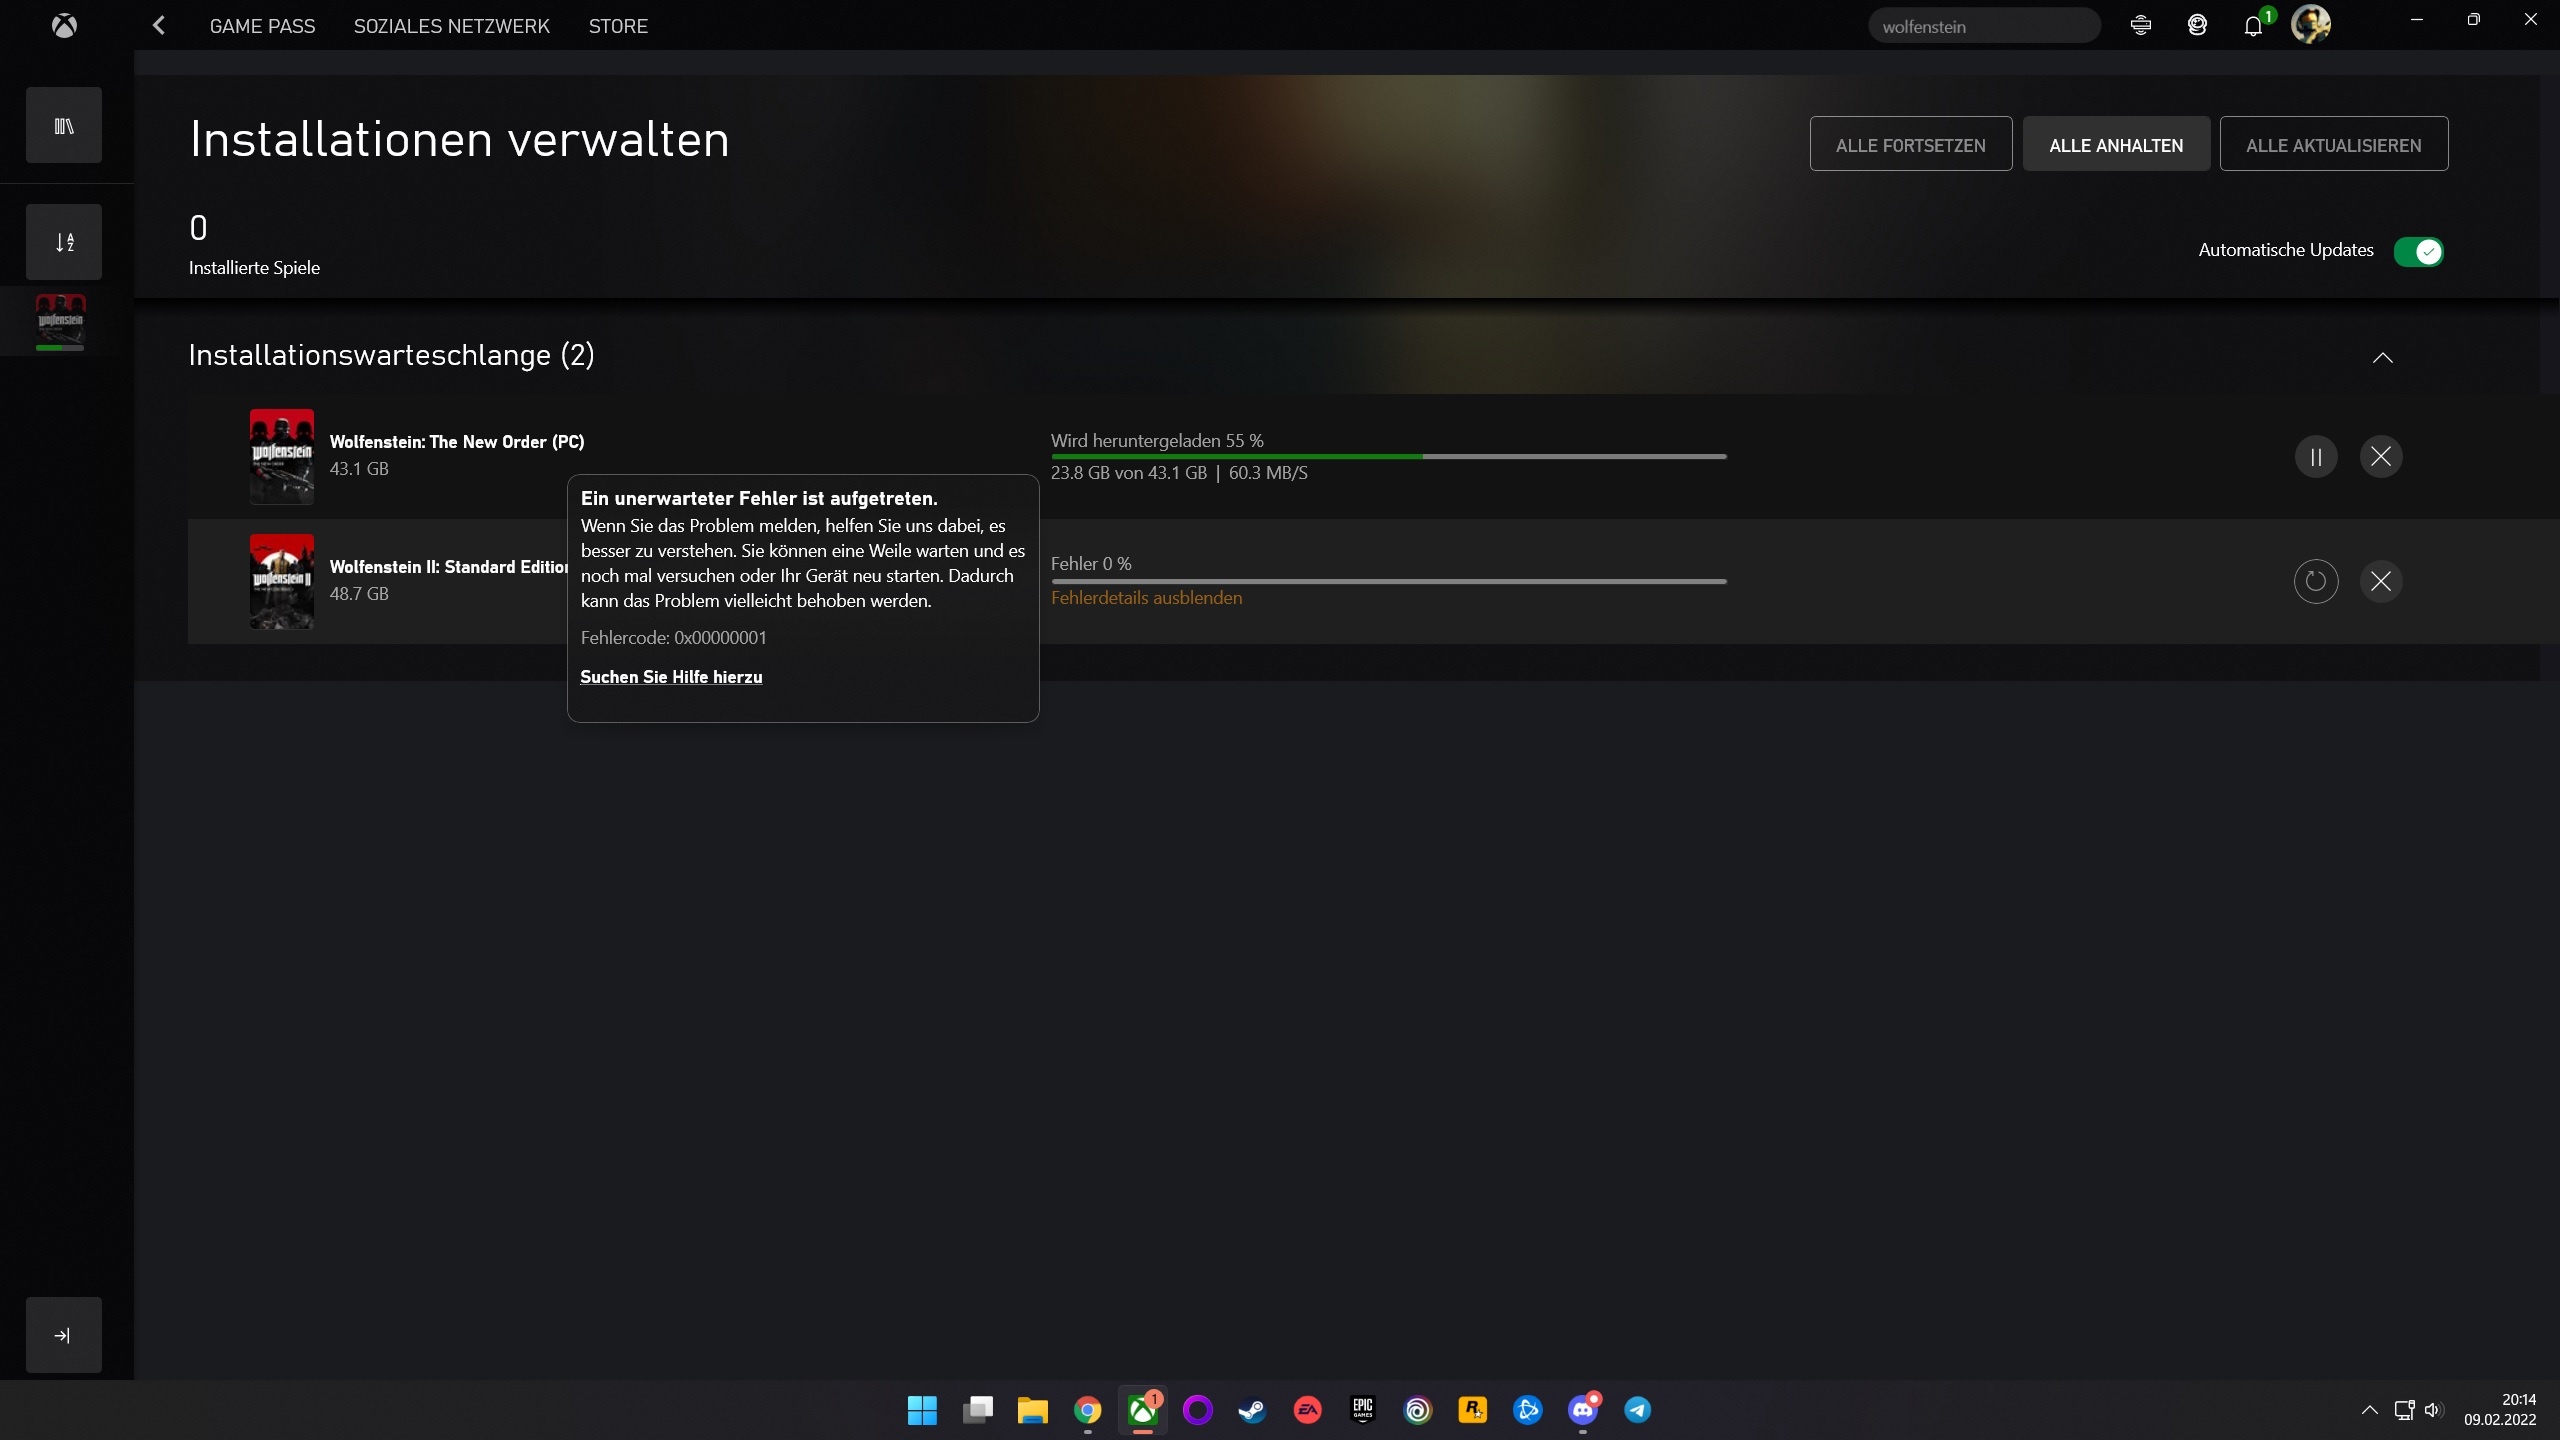Viewport: 2560px width, 1440px height.
Task: Open File Explorer from taskbar
Action: (1032, 1410)
